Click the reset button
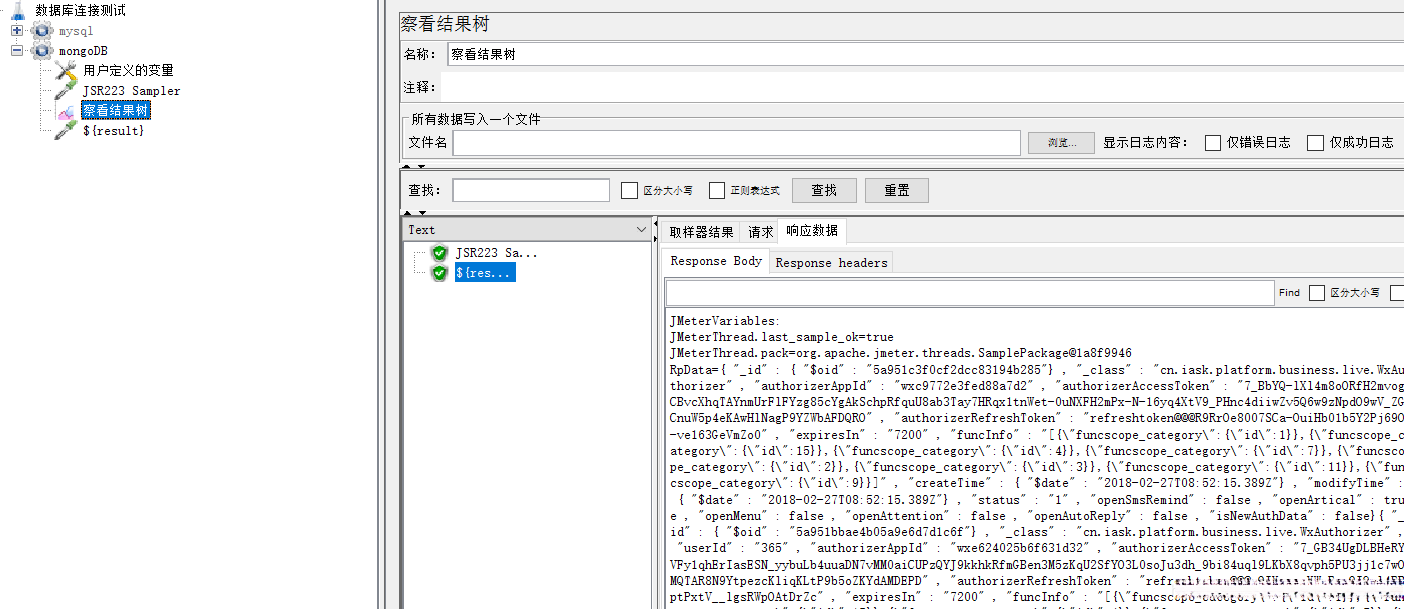Image resolution: width=1404 pixels, height=609 pixels. click(x=897, y=190)
